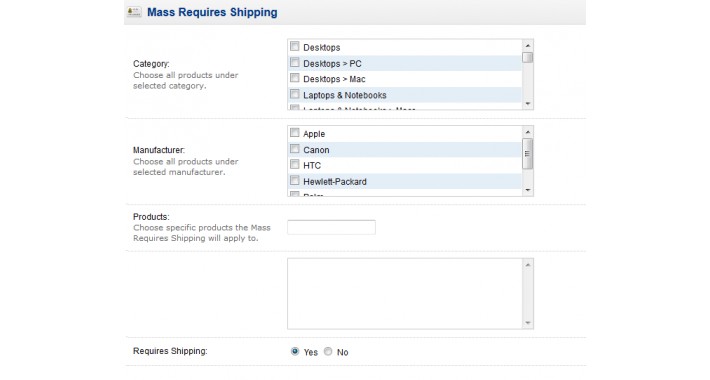Click the products list box scroll down arrow
Screen dimensions: 710x380
[x=528, y=323]
